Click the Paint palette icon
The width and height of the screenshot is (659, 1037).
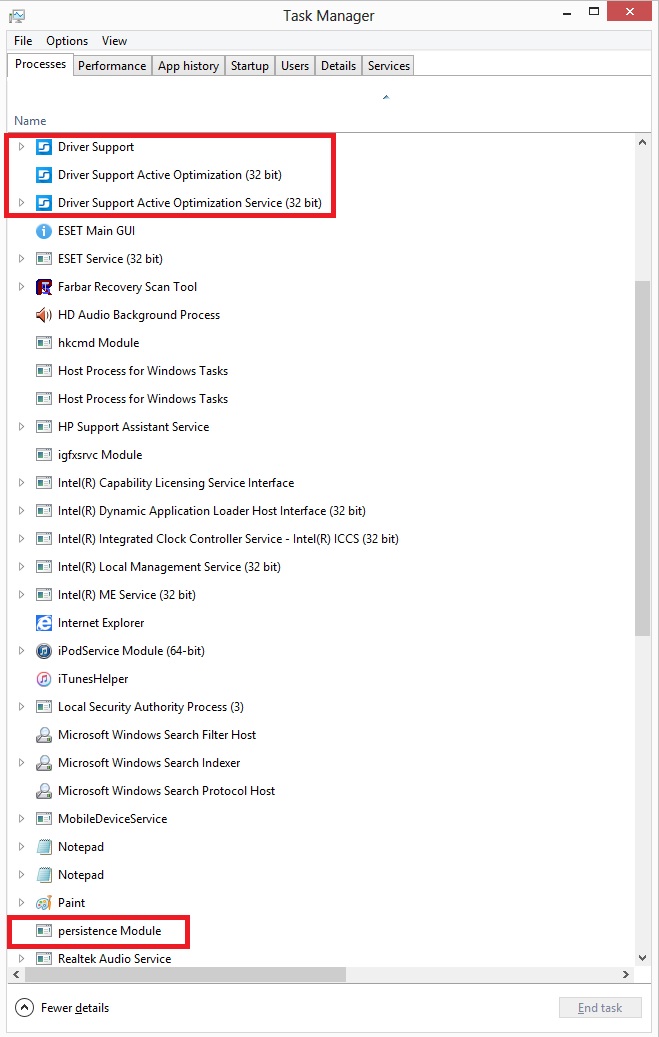click(x=44, y=902)
